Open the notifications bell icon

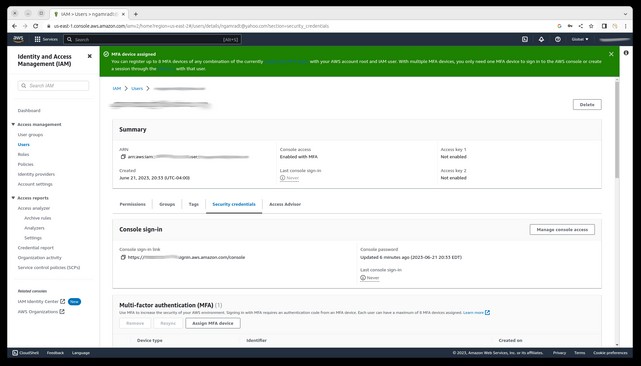point(541,39)
